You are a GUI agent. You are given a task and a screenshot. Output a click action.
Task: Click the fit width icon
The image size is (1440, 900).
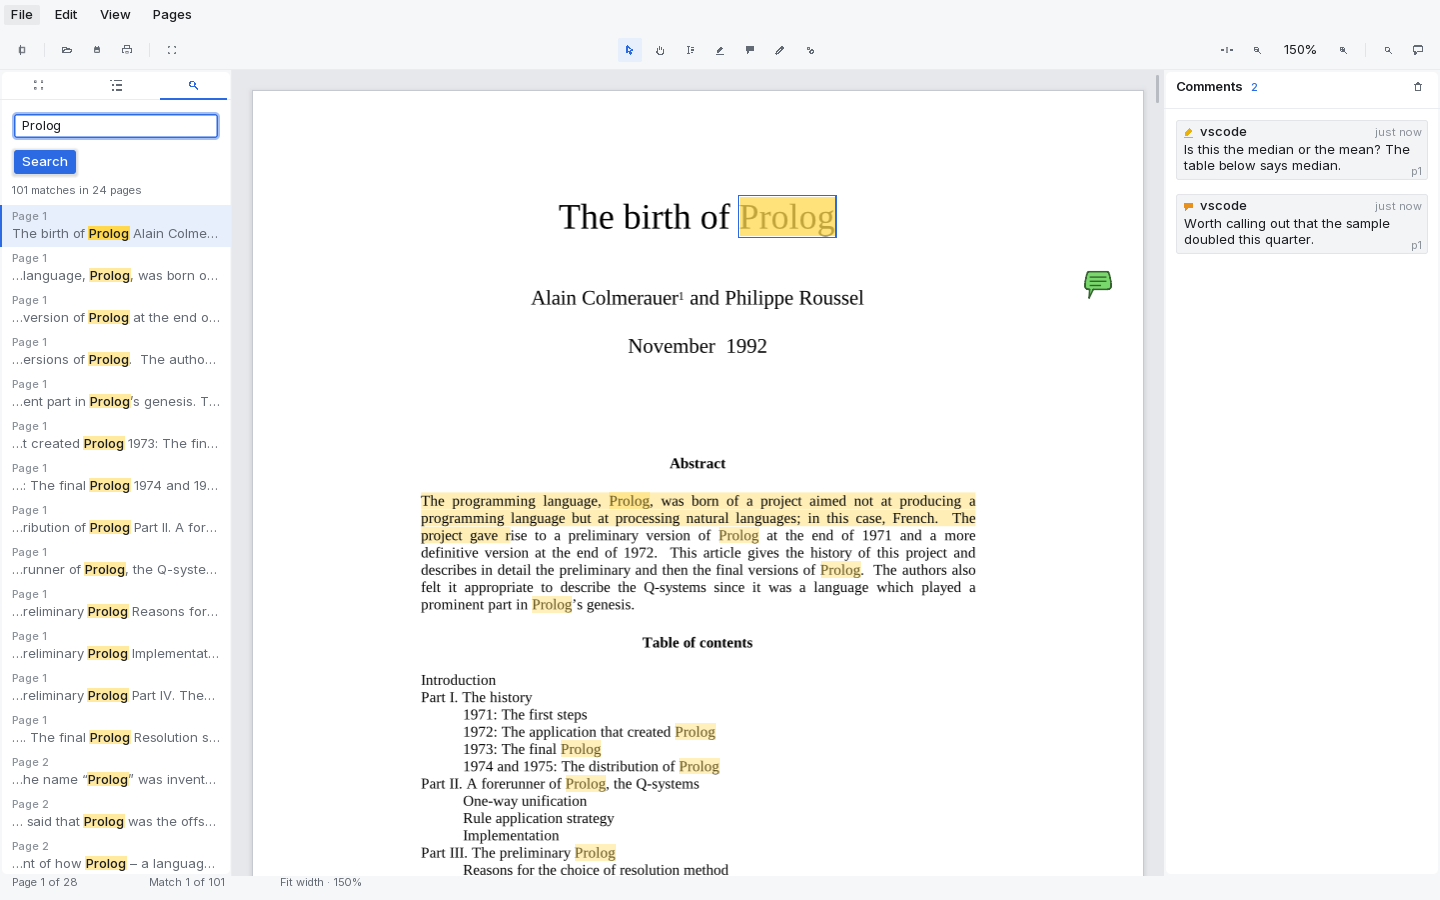(1227, 50)
